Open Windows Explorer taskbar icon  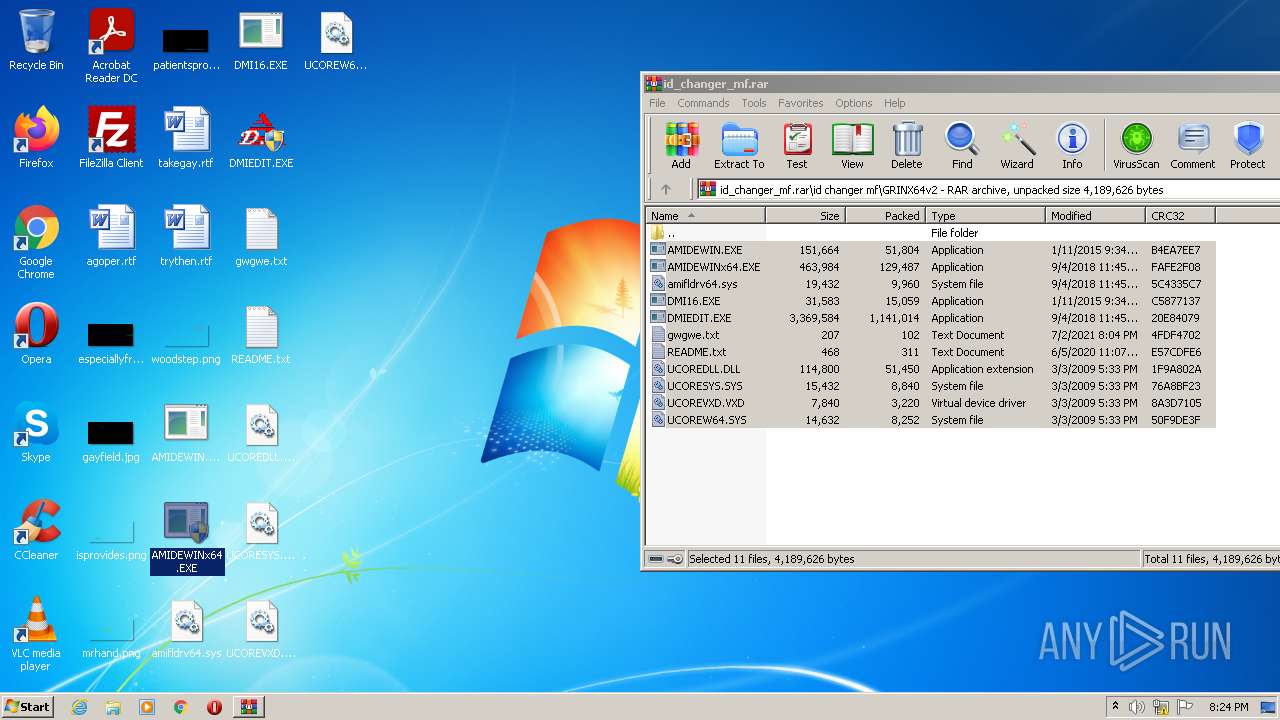(113, 707)
